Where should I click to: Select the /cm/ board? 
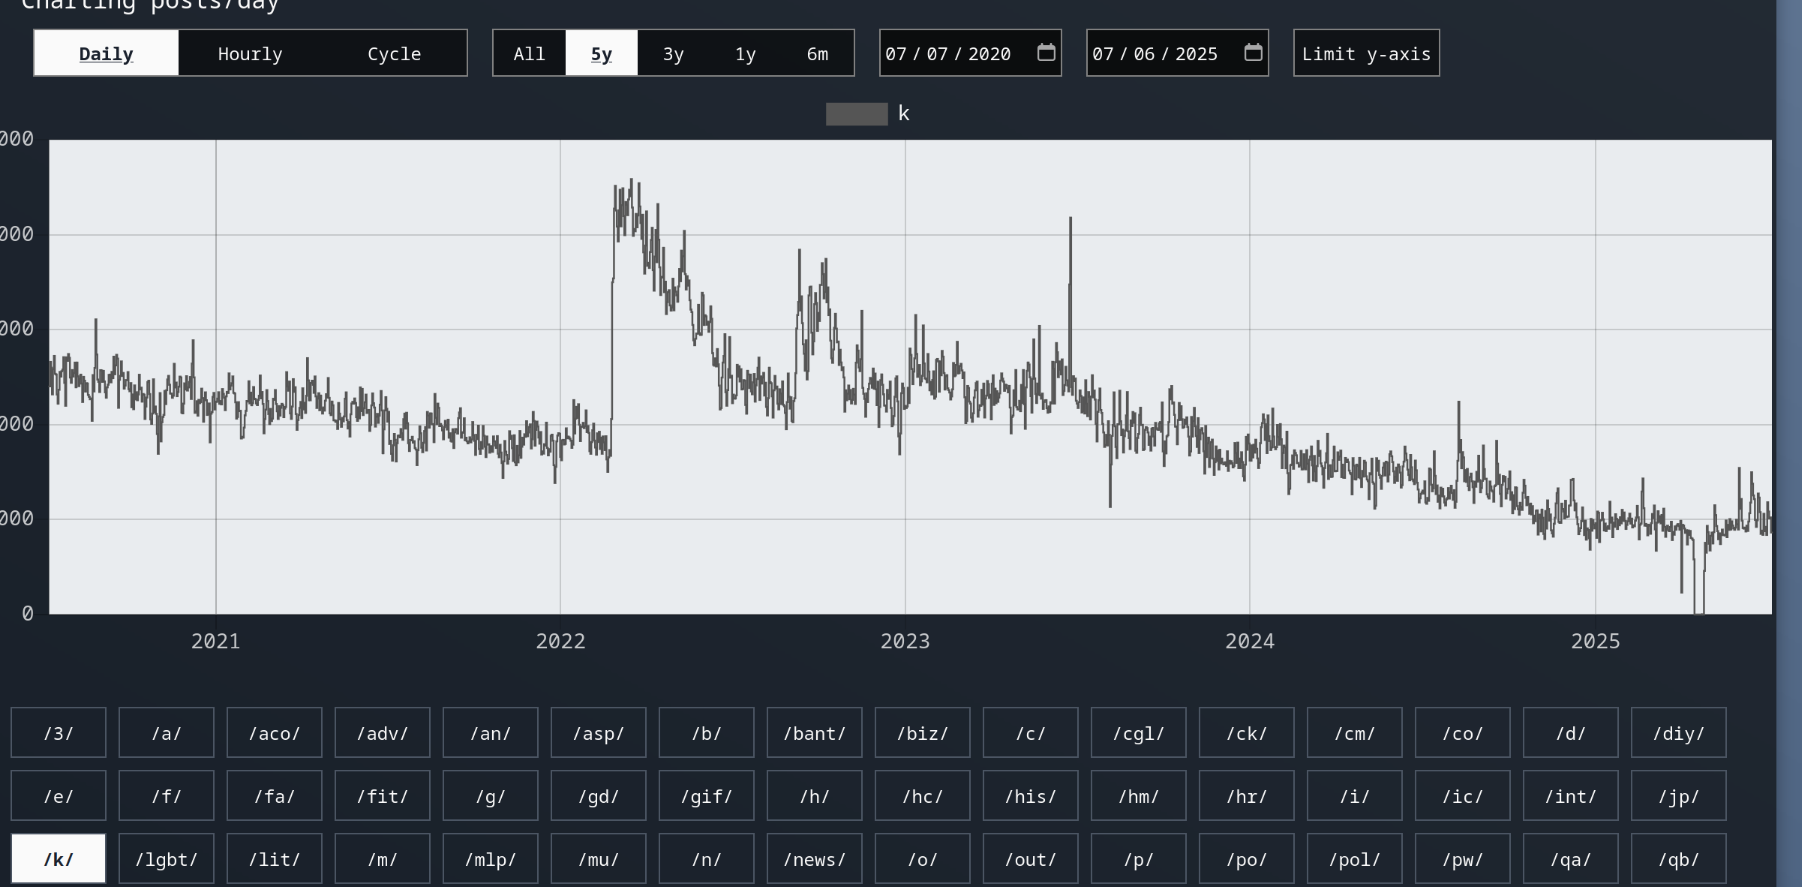[1354, 733]
